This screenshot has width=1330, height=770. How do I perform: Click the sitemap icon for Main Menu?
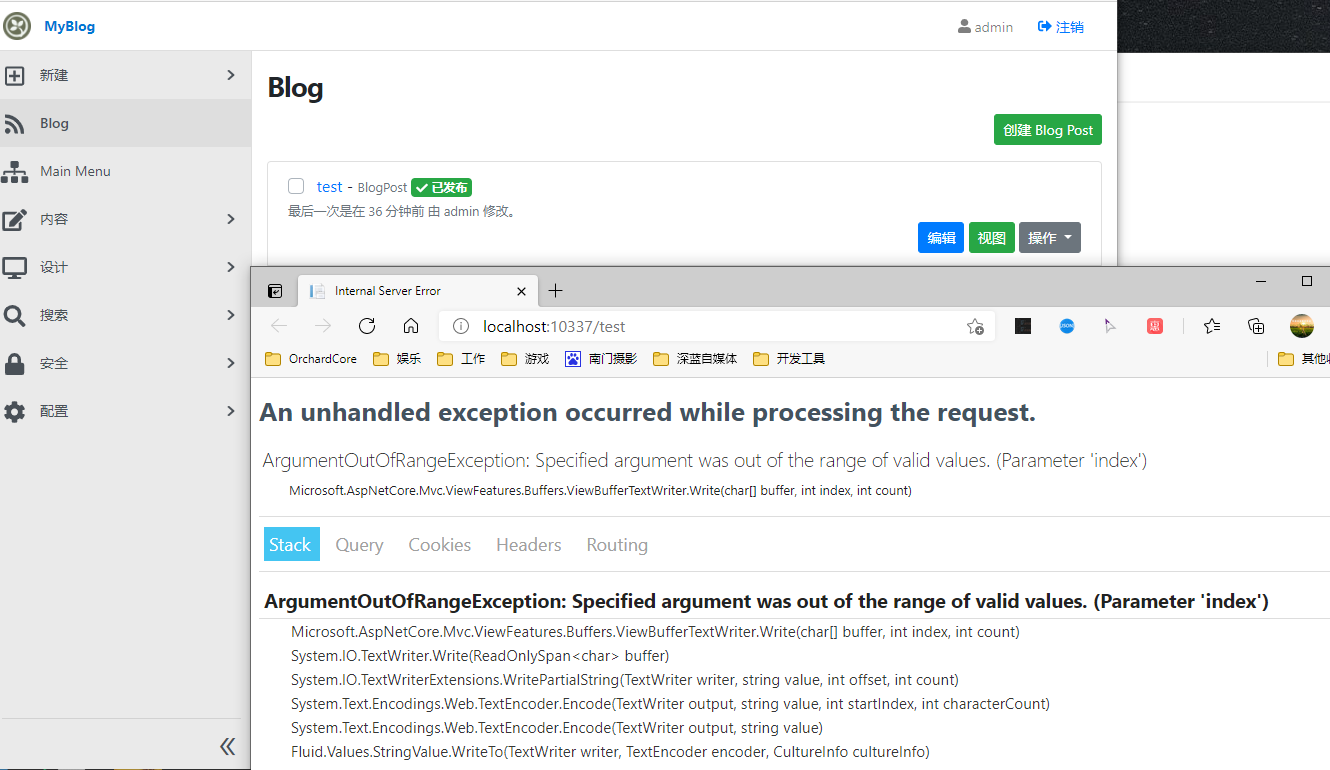click(14, 171)
